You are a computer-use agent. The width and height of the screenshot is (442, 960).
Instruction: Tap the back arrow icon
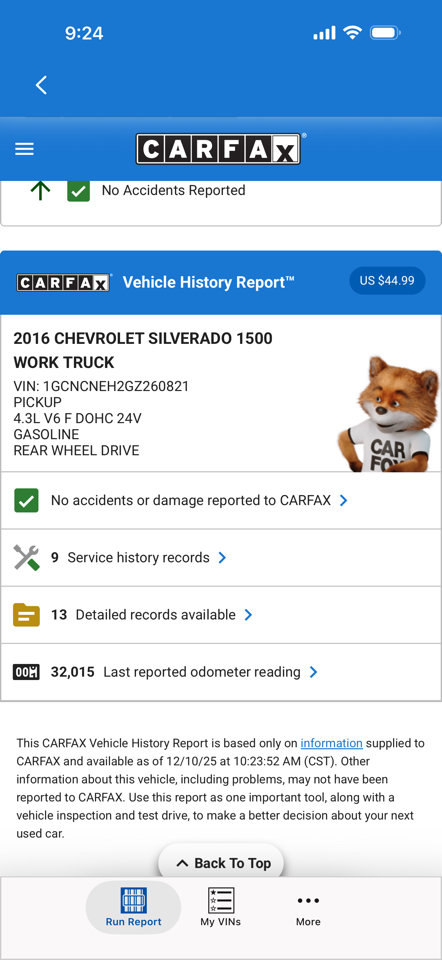click(41, 85)
